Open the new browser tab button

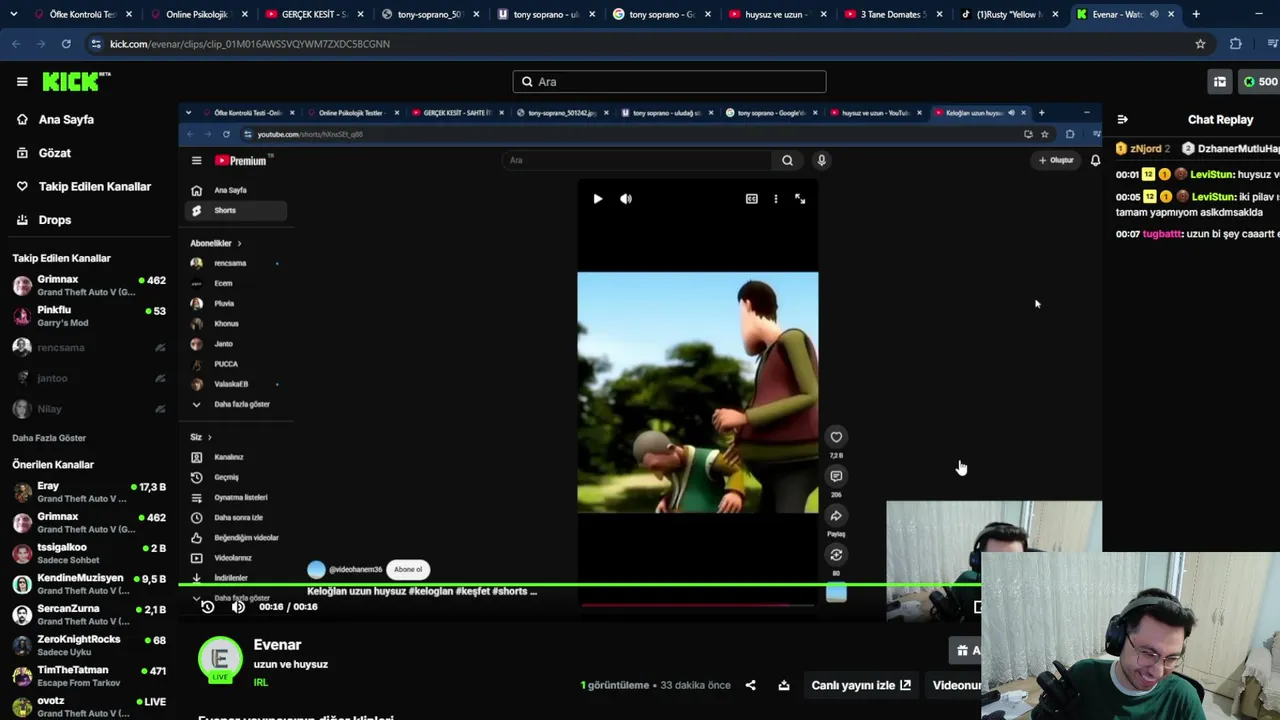coord(1196,14)
